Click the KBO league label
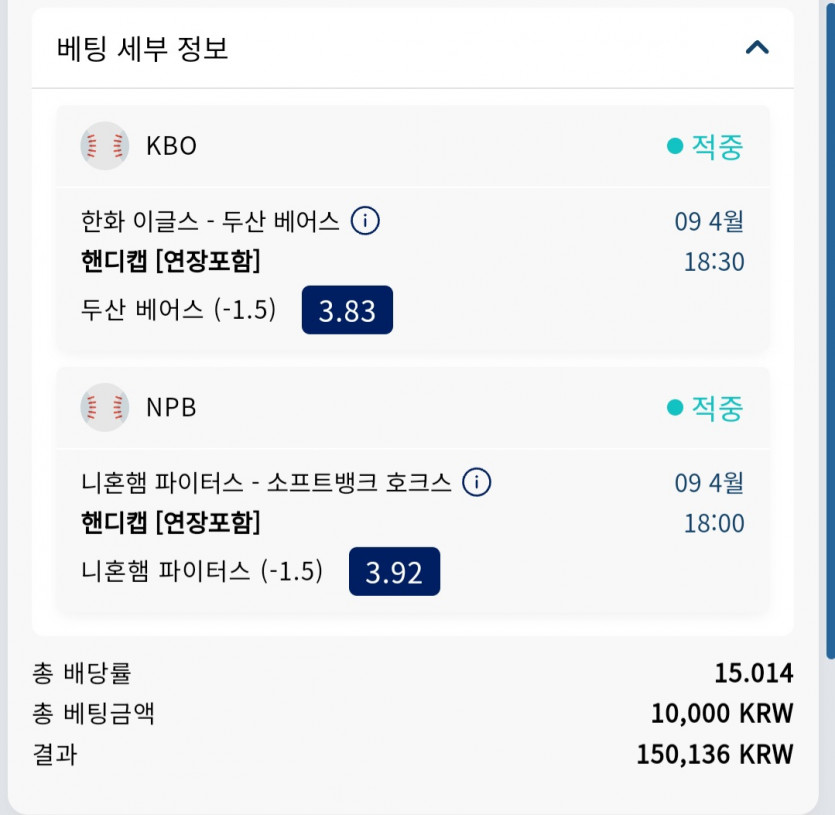 click(x=171, y=146)
